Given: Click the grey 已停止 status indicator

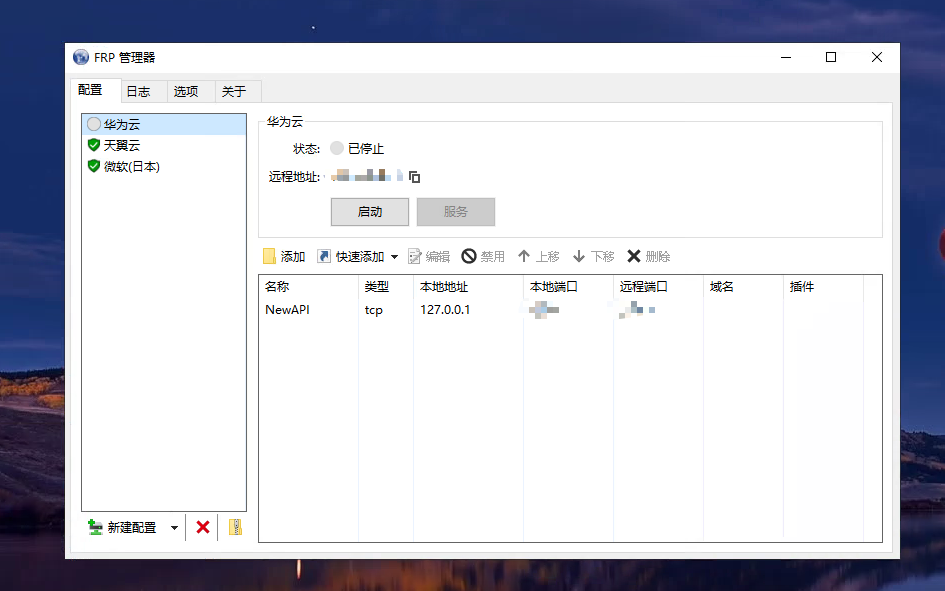Looking at the screenshot, I should point(337,148).
